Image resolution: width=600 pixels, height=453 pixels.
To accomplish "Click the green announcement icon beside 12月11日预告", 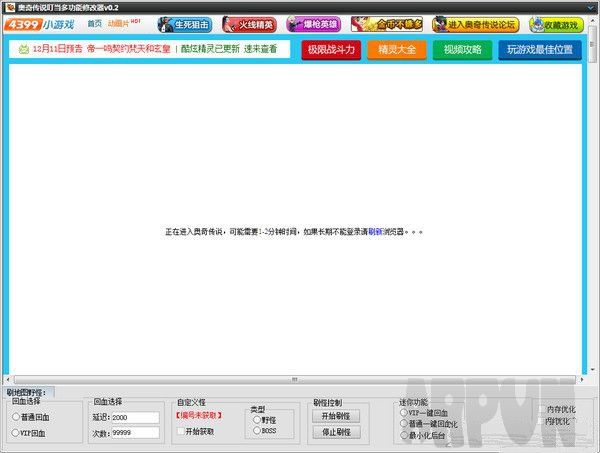I will (24, 49).
